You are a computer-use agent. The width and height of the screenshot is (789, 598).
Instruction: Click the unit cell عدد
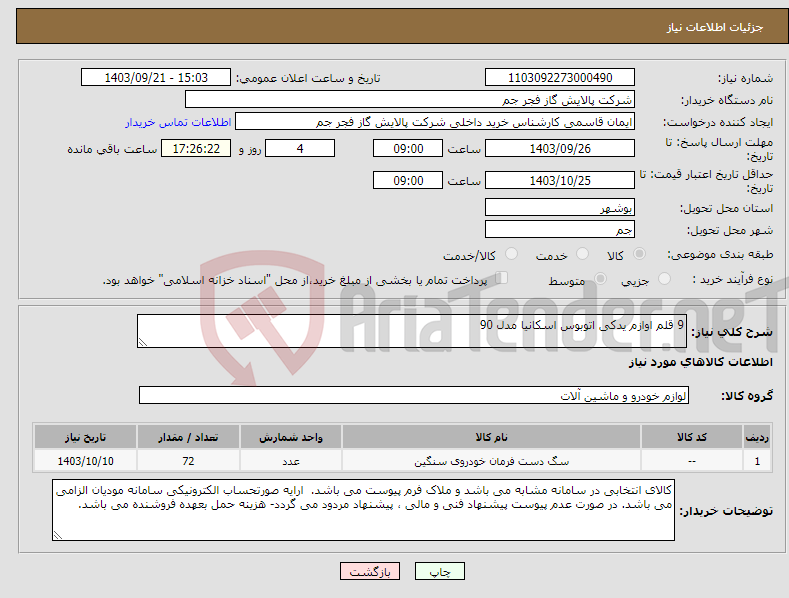click(291, 461)
